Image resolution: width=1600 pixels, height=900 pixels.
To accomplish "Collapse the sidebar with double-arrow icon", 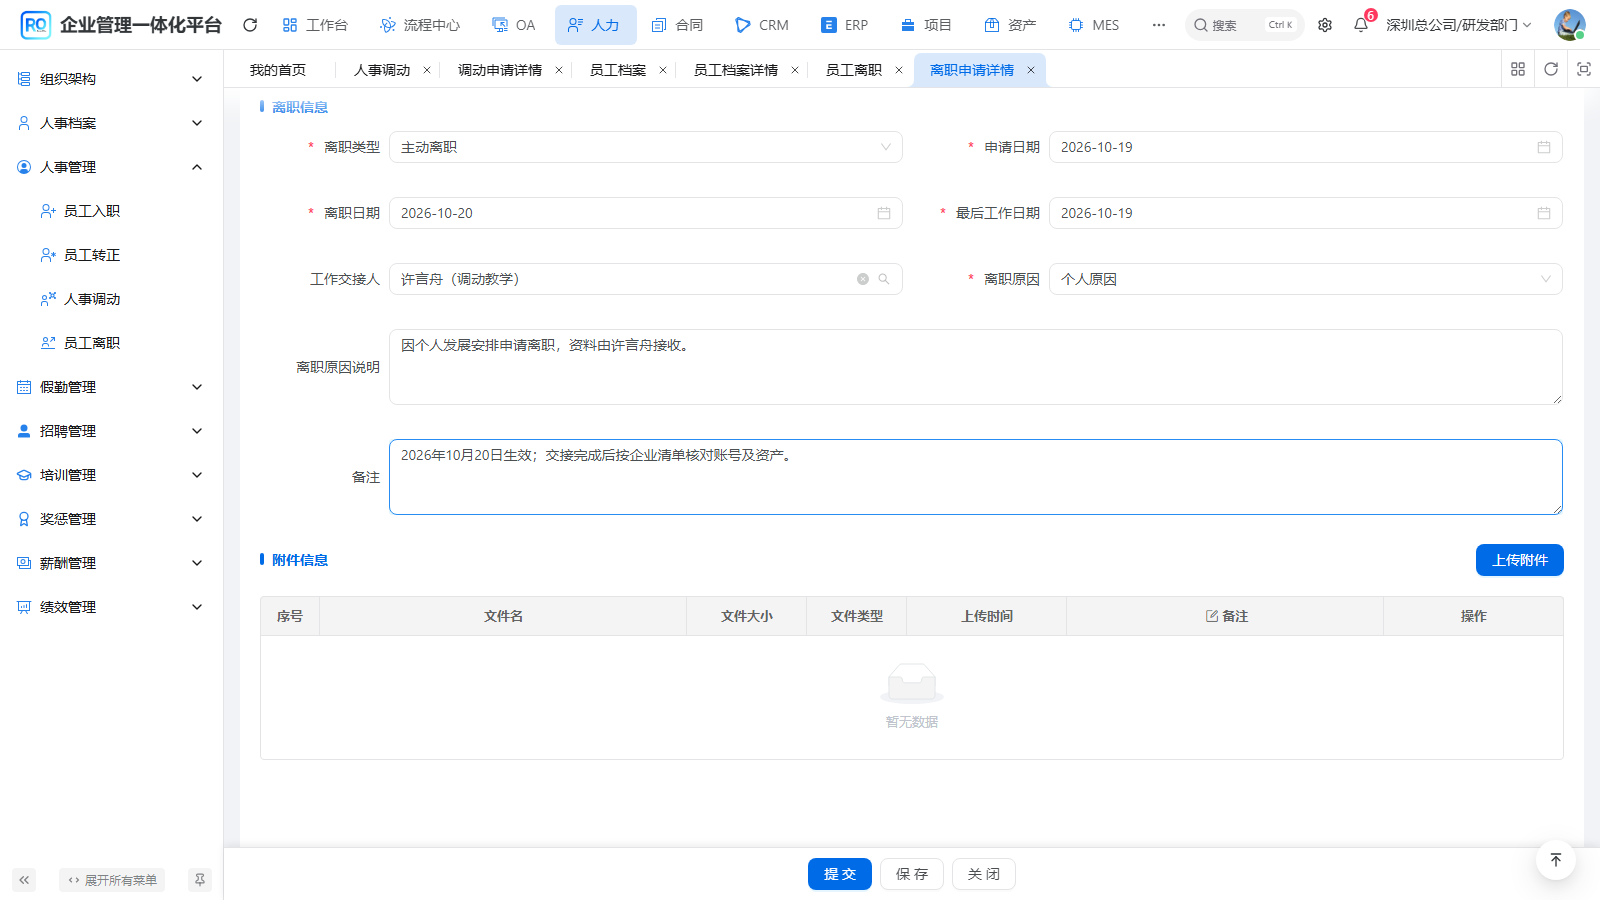I will (24, 880).
